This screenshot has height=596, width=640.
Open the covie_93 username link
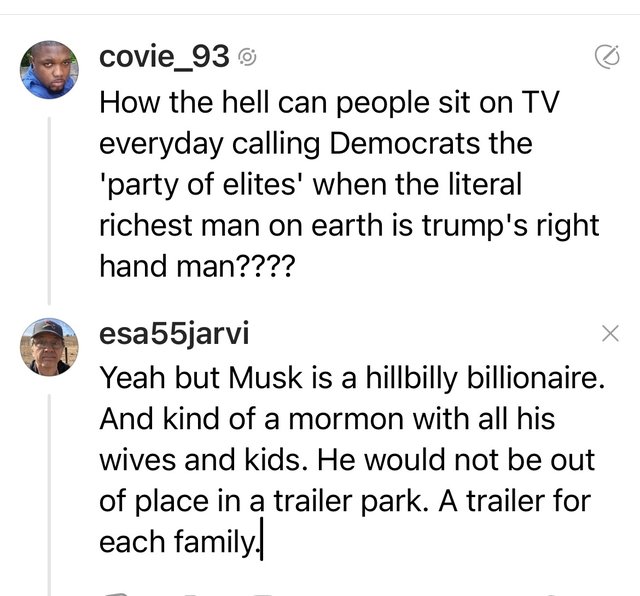coord(165,59)
